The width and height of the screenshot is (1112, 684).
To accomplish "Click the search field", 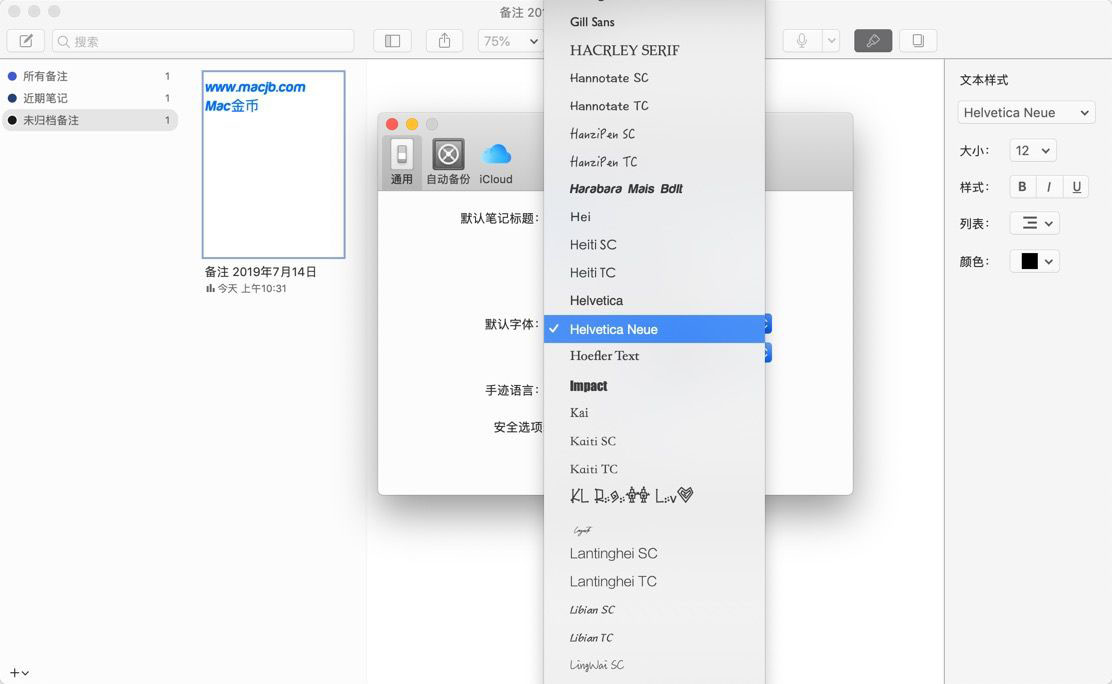I will 203,41.
